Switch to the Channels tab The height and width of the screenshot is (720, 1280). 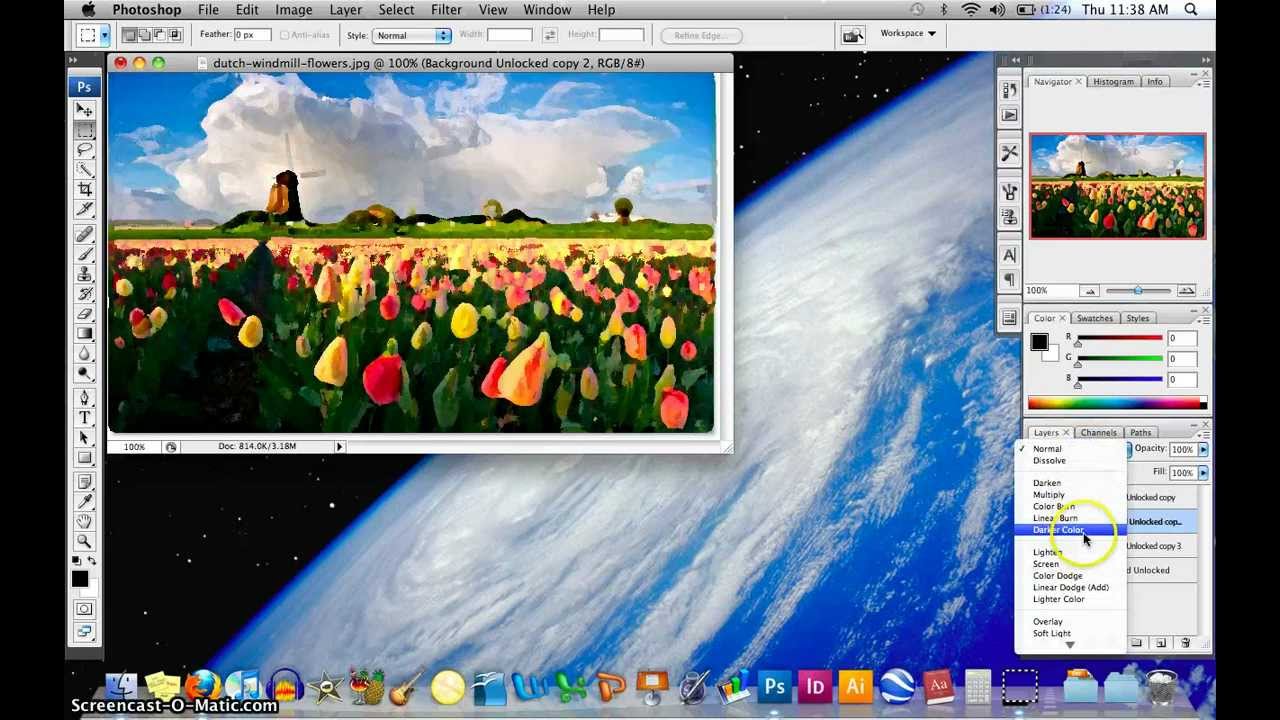tap(1098, 432)
